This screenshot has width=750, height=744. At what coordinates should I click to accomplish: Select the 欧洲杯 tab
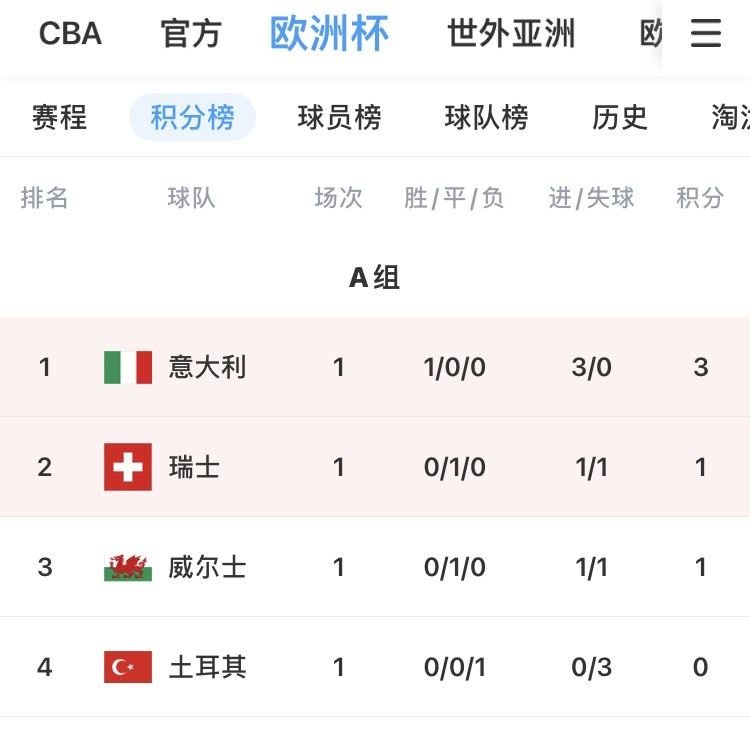[329, 34]
